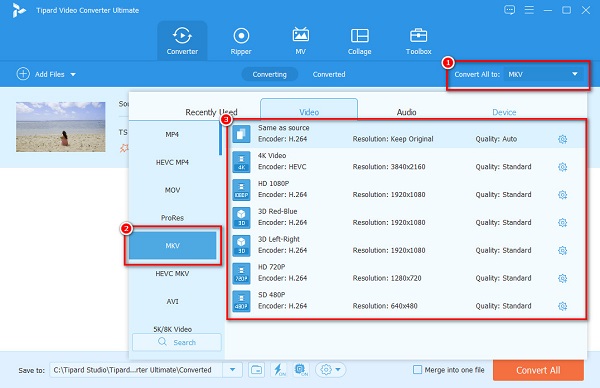This screenshot has width=600, height=388.
Task: Click the Add Files plus icon
Action: coord(23,74)
